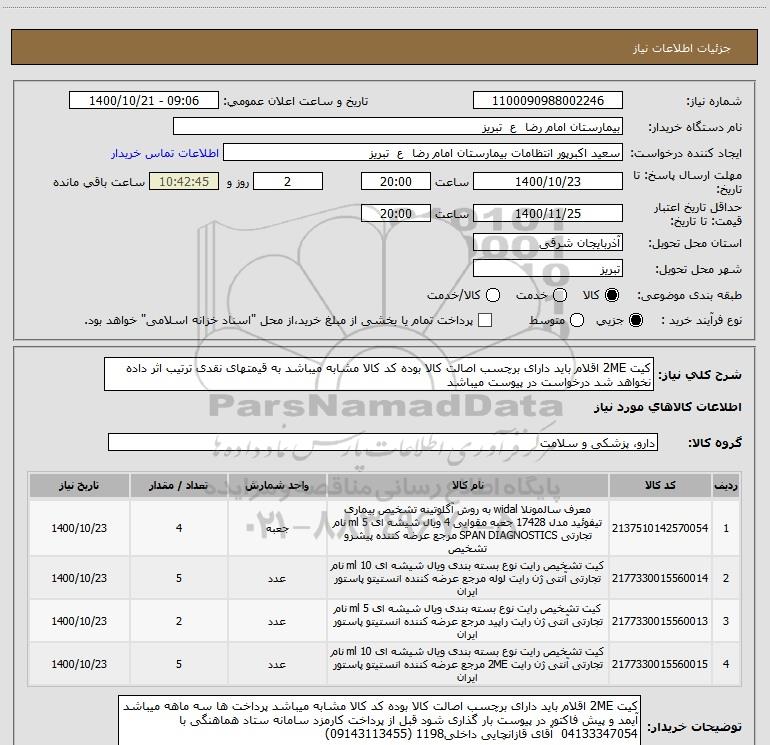
Task: Click the response deadline hour 20:00 field
Action: click(x=396, y=181)
